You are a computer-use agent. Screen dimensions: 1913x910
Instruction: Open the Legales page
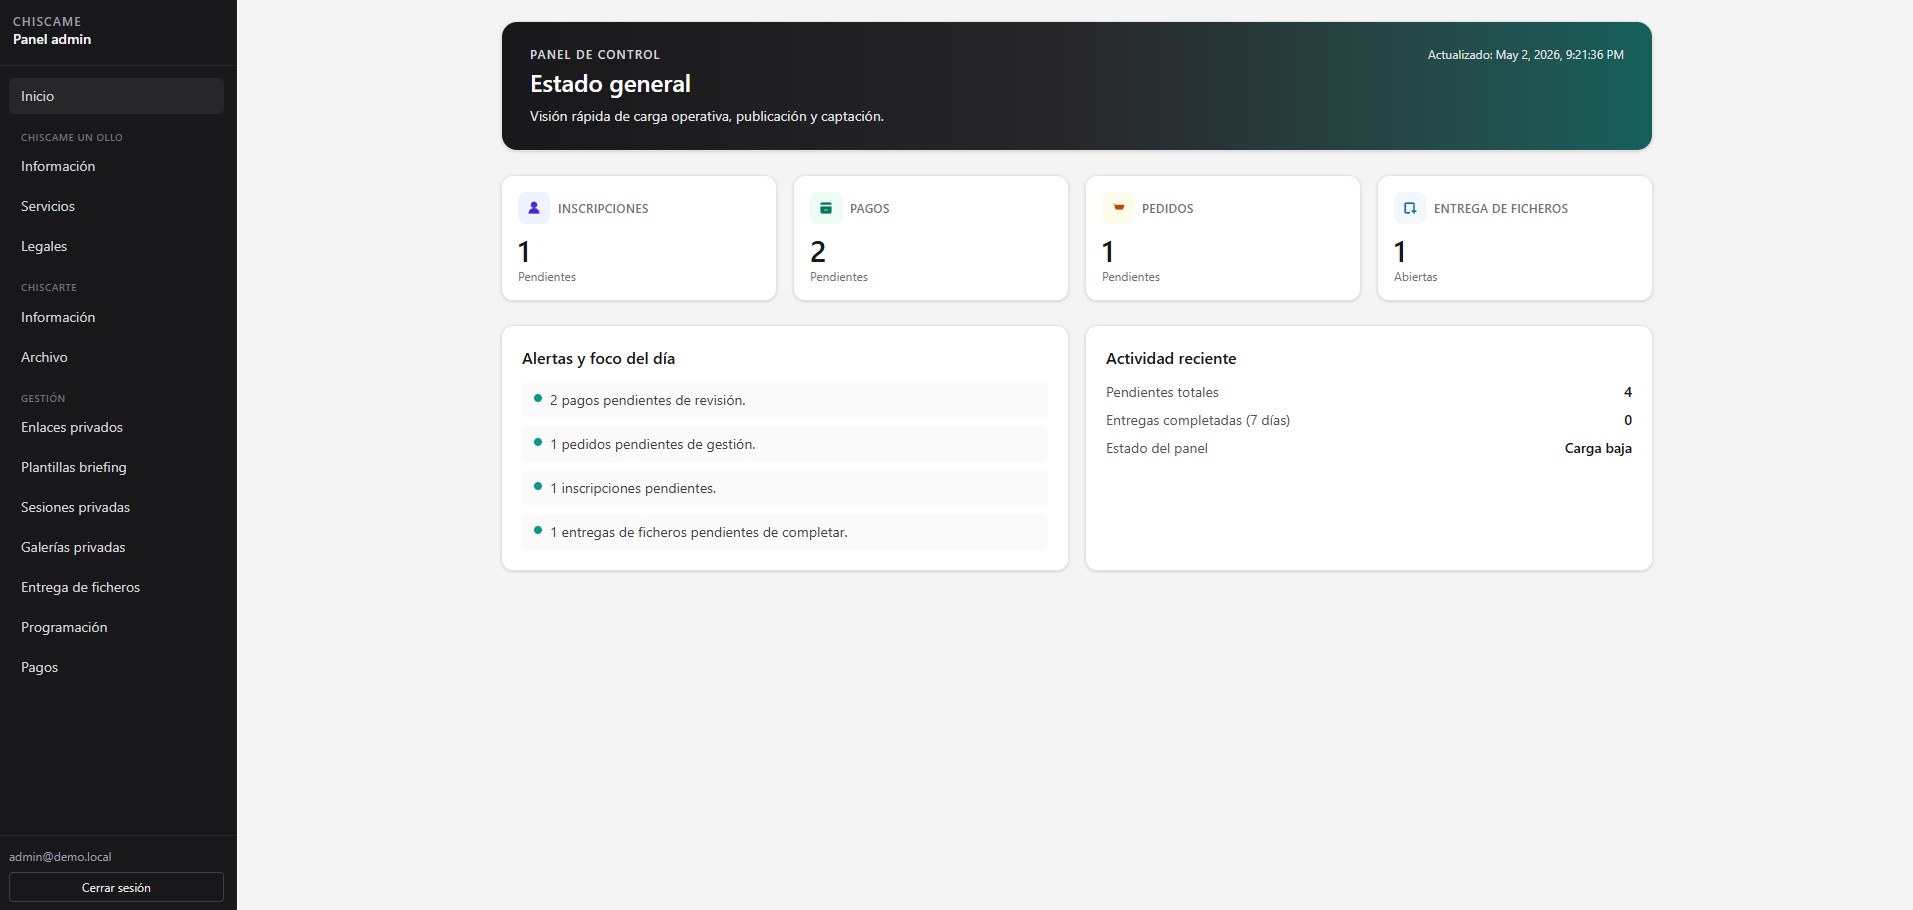tap(116, 246)
